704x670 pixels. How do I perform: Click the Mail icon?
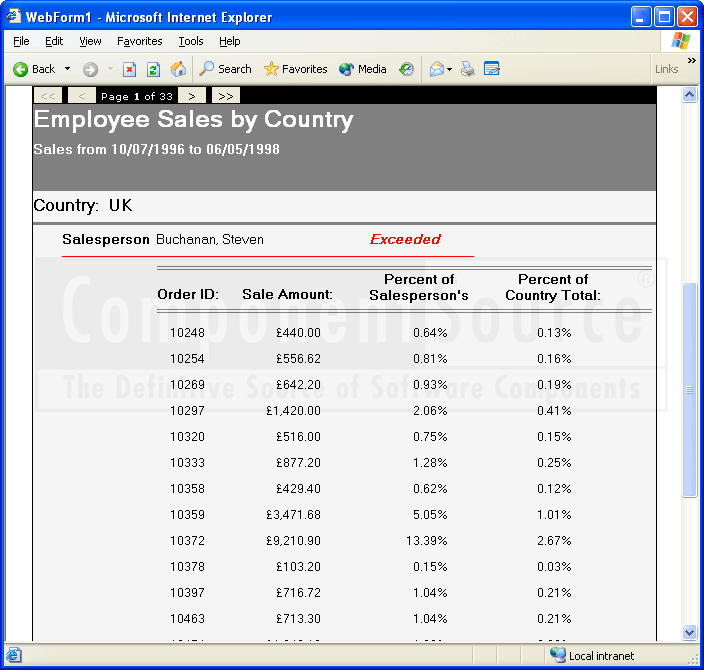click(436, 69)
